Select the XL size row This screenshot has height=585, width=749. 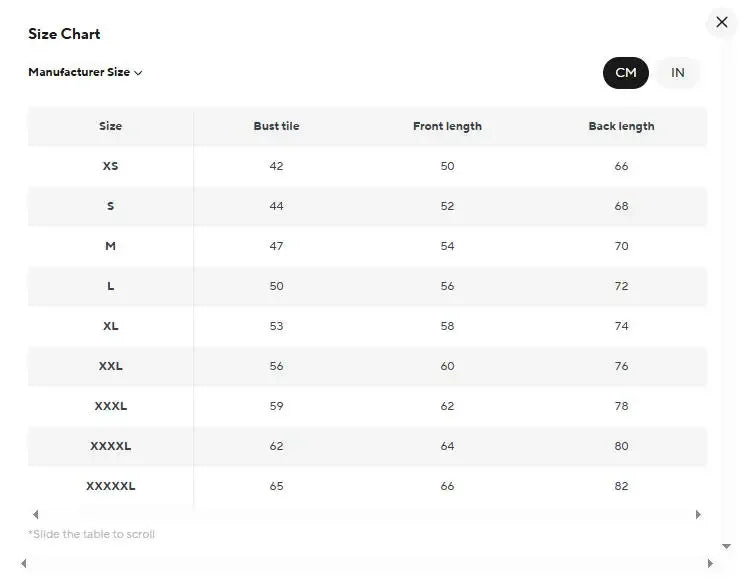(110, 326)
